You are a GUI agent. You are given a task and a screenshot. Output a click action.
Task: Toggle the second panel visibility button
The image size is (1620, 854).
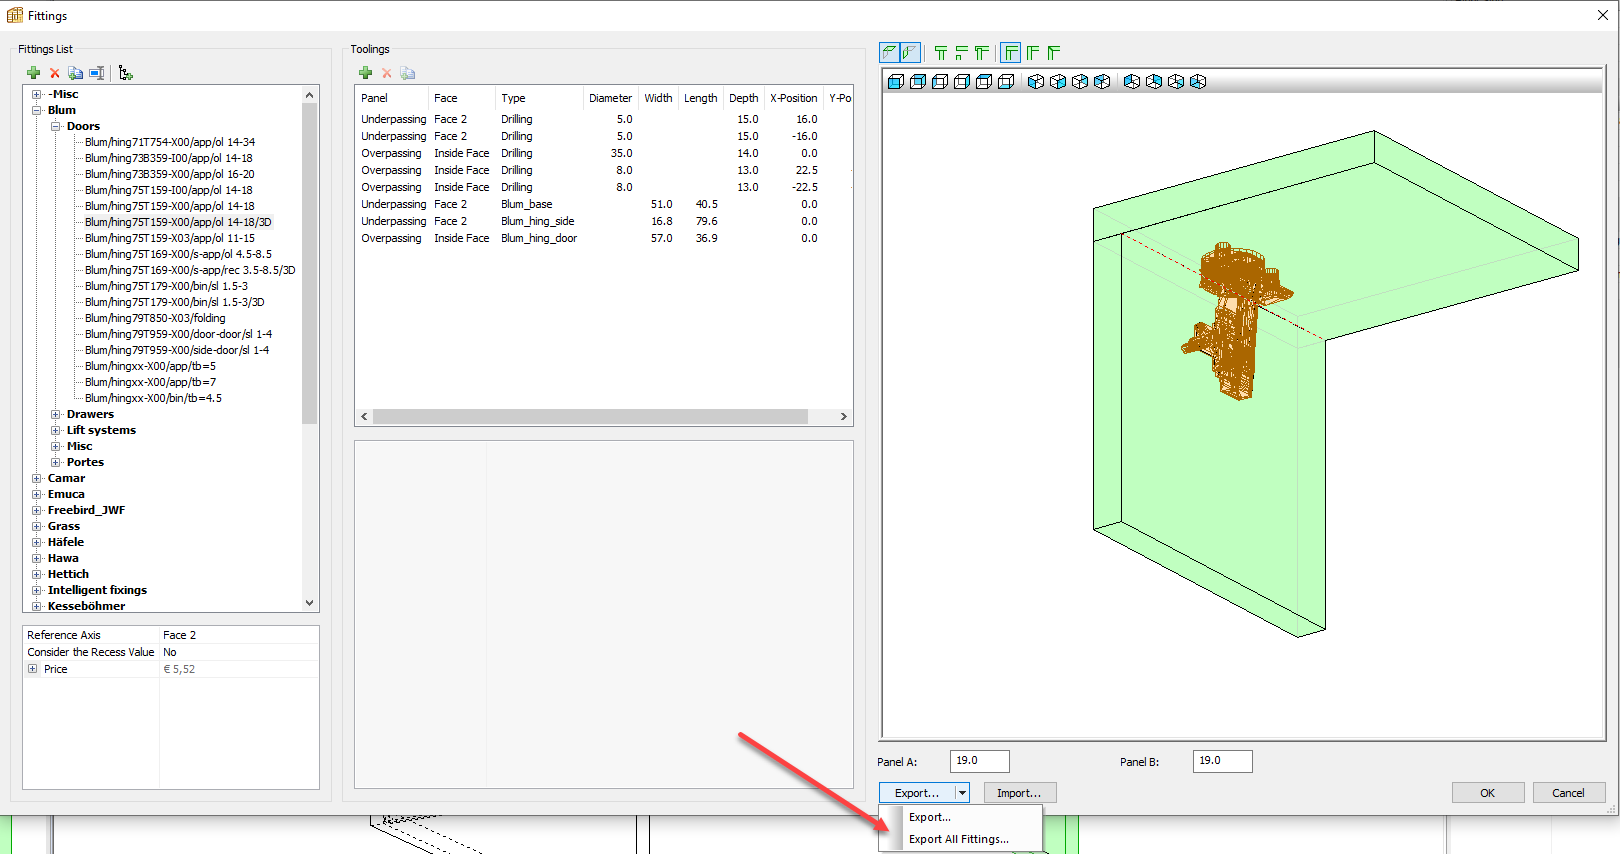(x=910, y=52)
